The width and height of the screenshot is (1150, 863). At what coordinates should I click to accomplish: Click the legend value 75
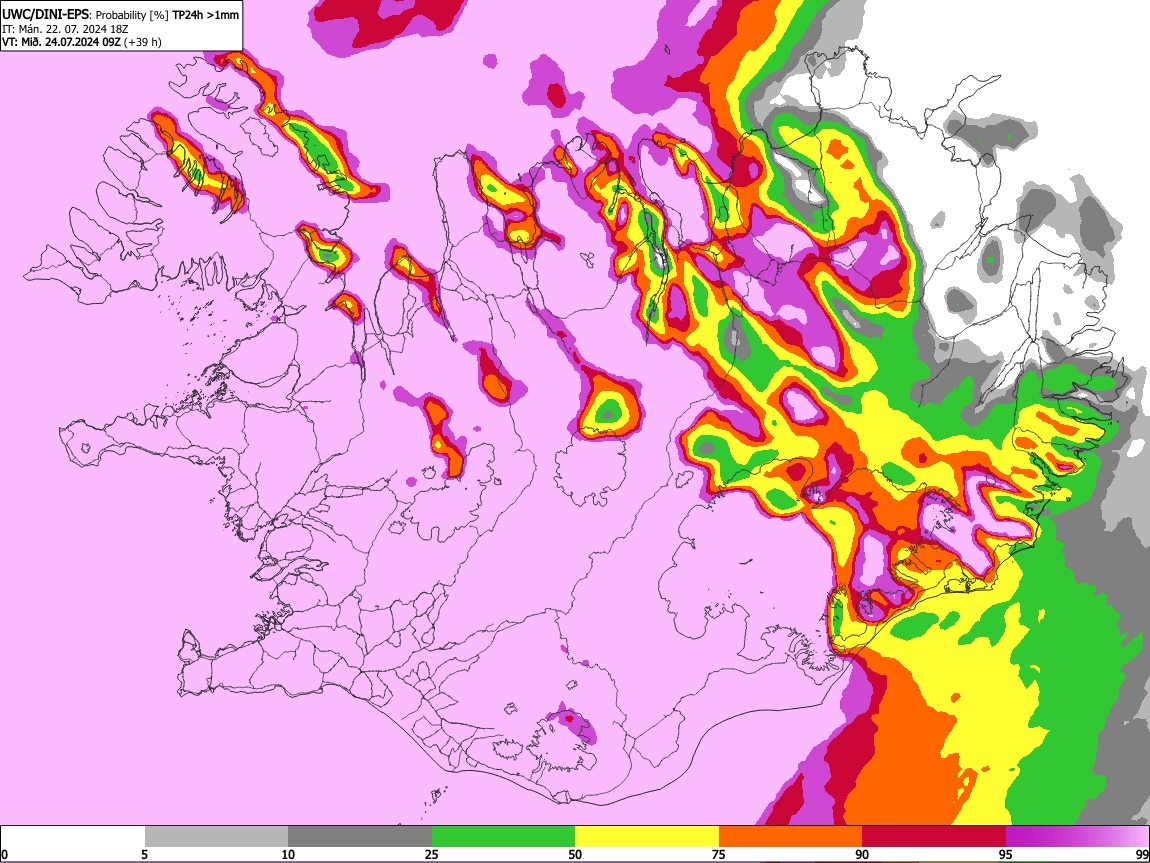tap(719, 854)
